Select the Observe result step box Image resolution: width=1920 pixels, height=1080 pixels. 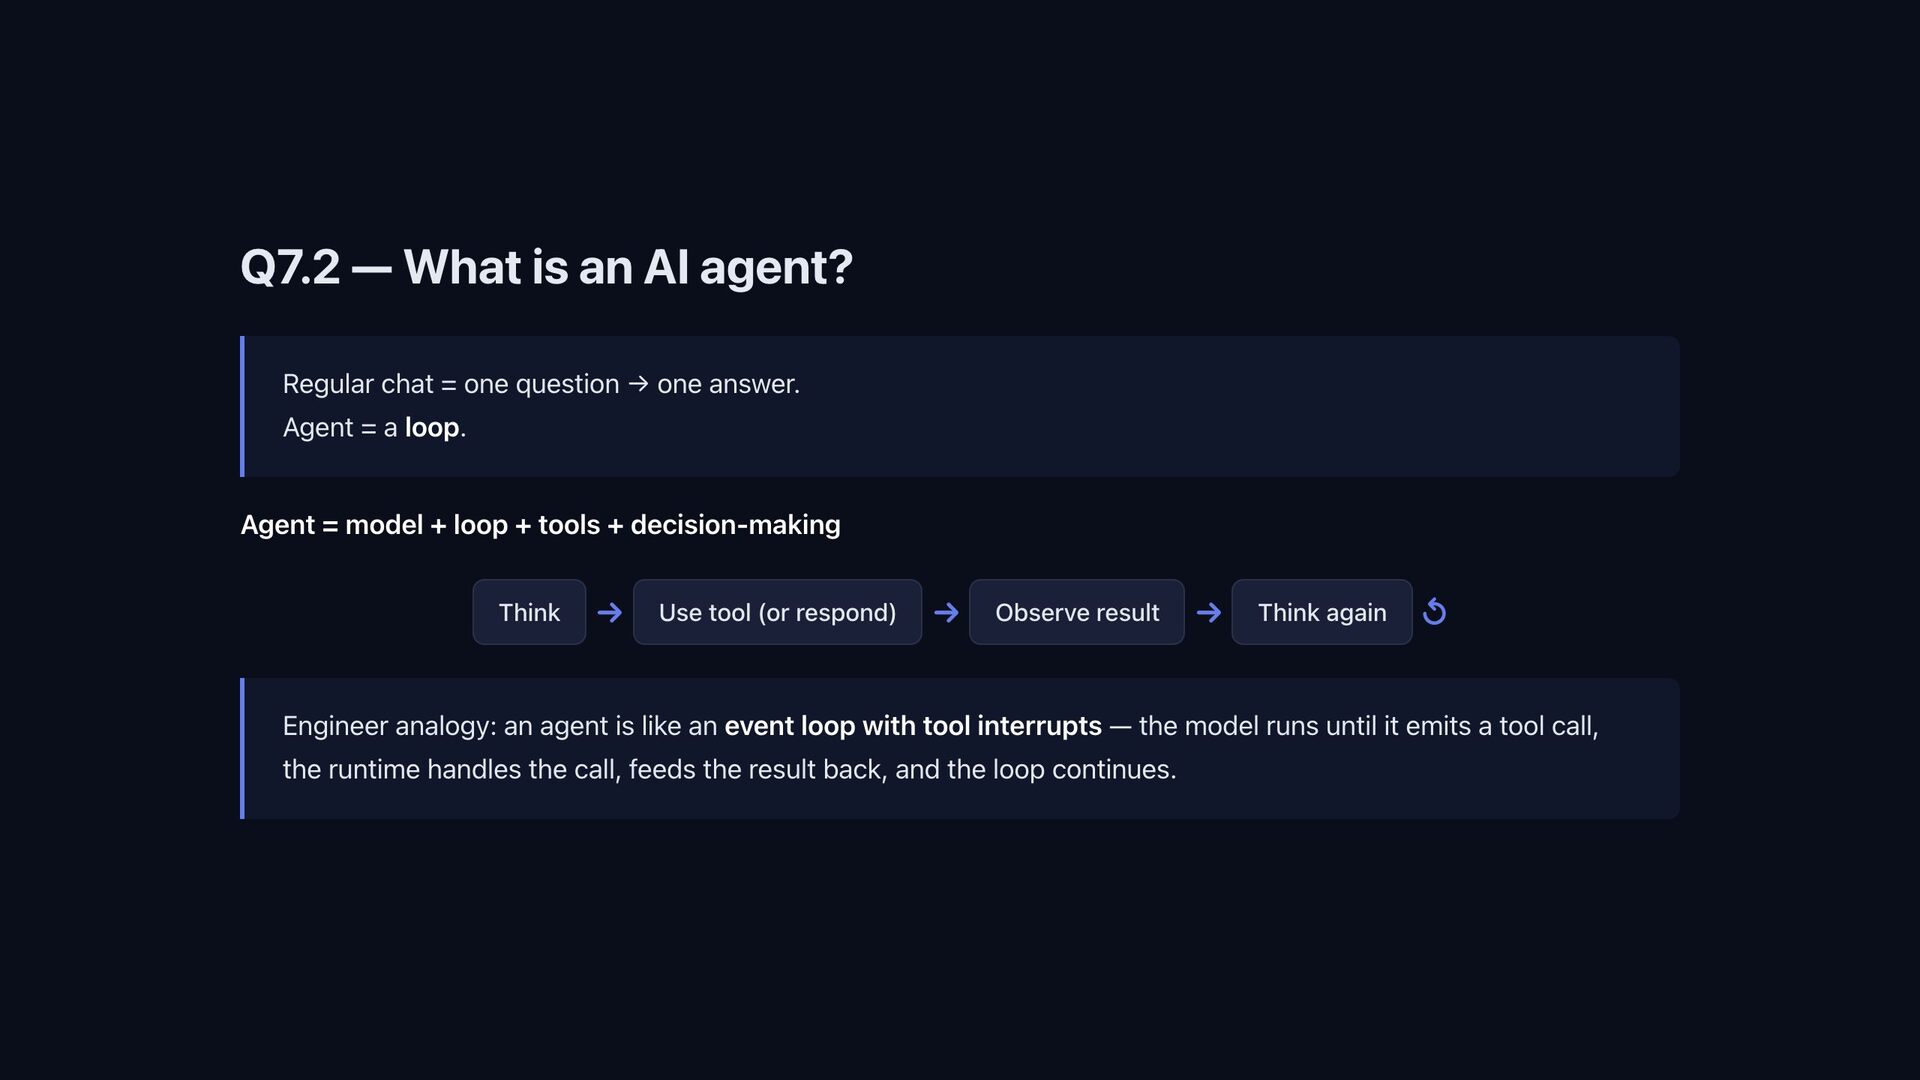point(1077,612)
